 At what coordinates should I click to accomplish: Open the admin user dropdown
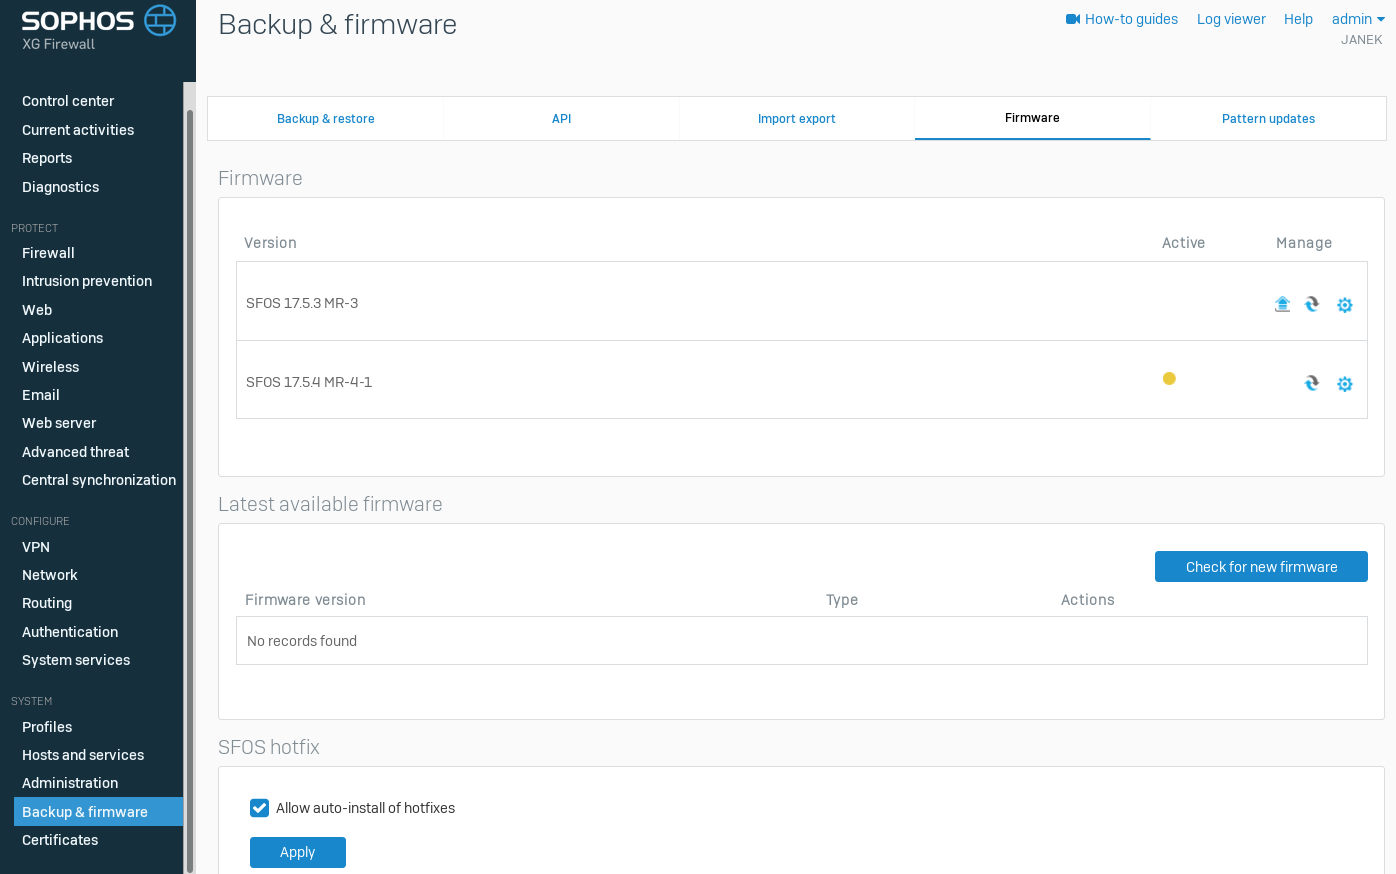1358,19
